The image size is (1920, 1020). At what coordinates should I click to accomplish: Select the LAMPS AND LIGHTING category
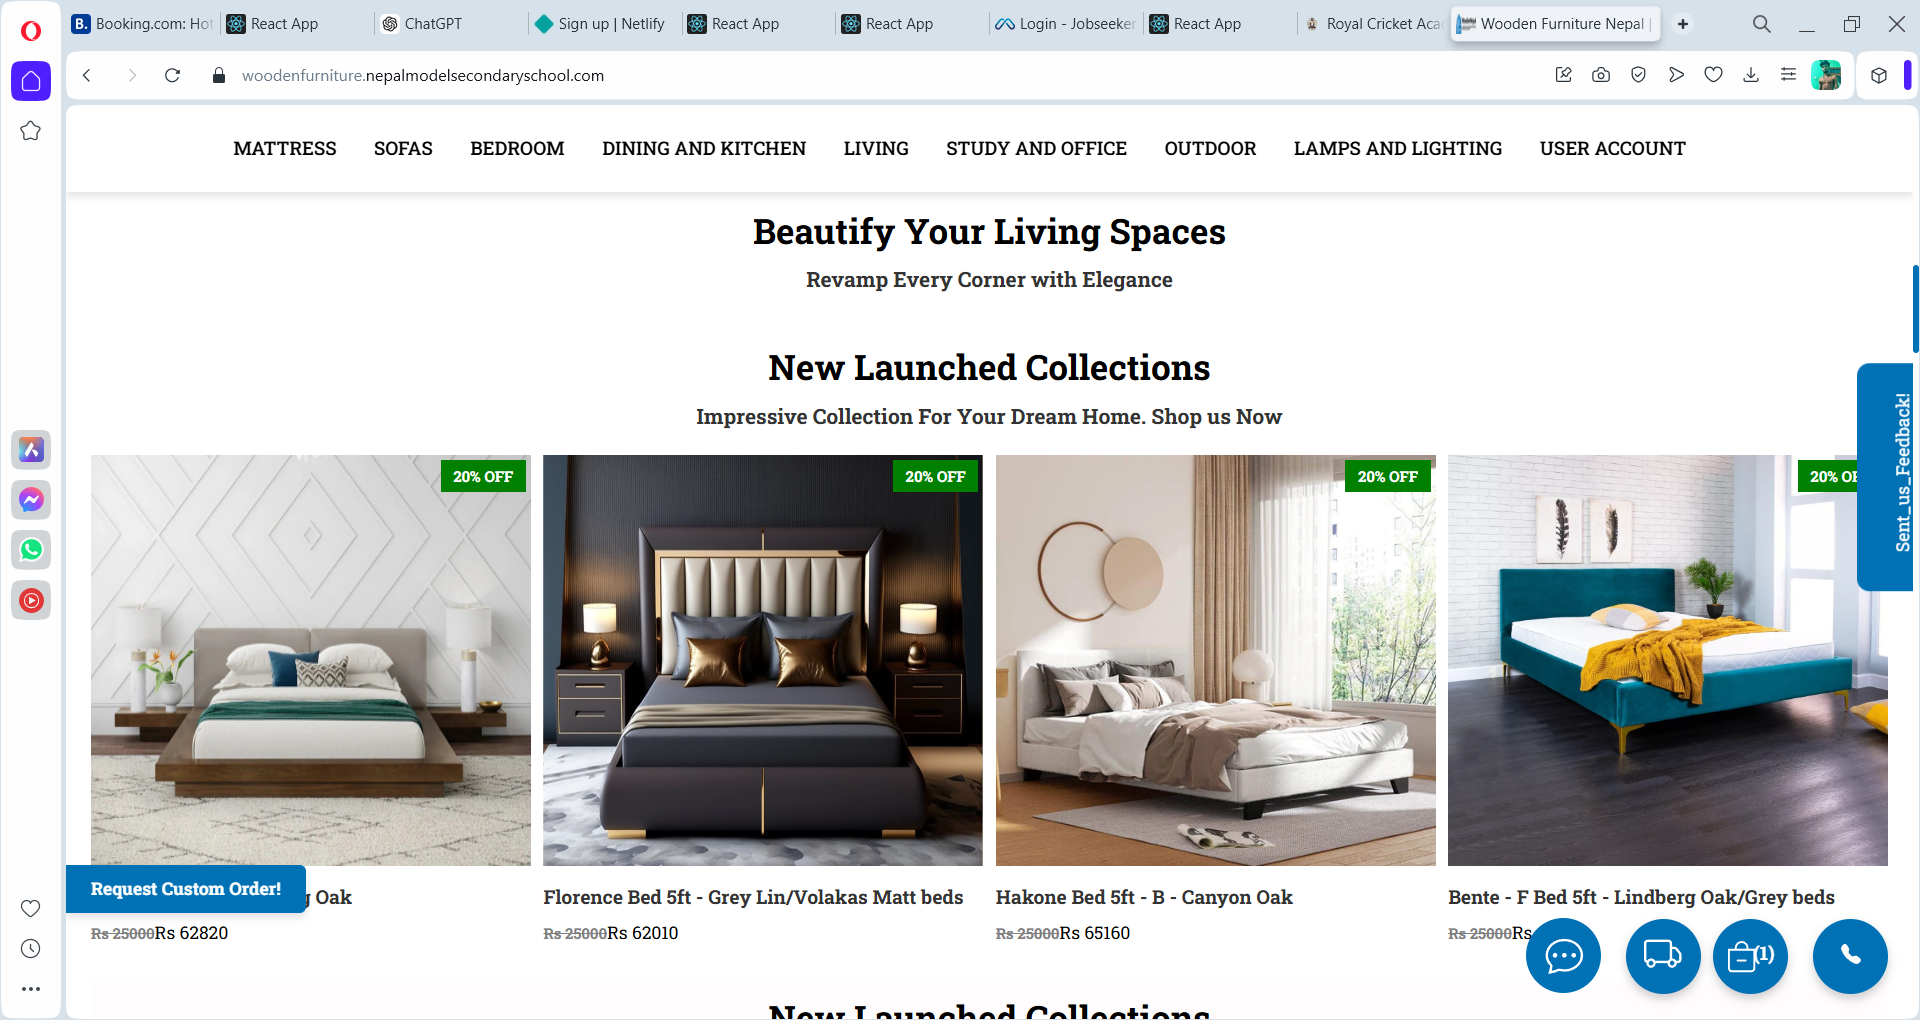point(1398,148)
